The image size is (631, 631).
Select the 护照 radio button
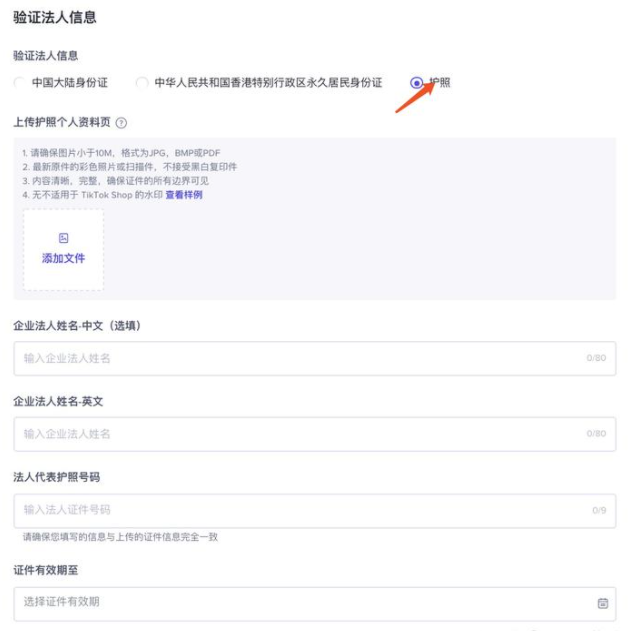coord(417,83)
